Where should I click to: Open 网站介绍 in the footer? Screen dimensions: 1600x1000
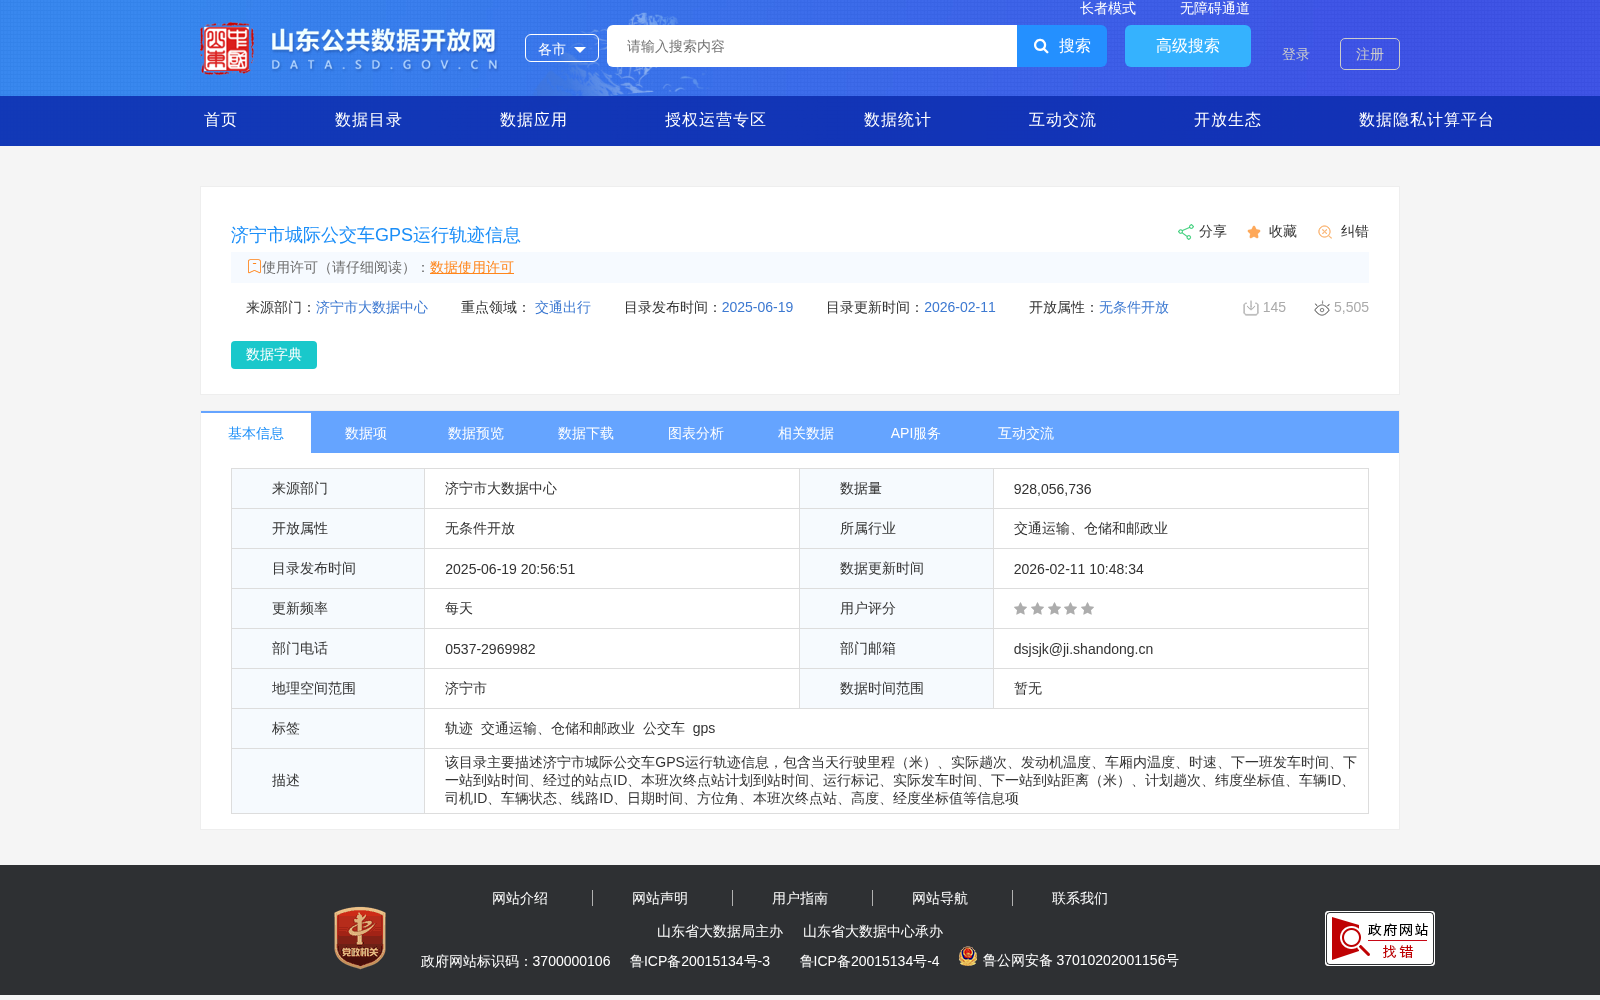point(520,898)
